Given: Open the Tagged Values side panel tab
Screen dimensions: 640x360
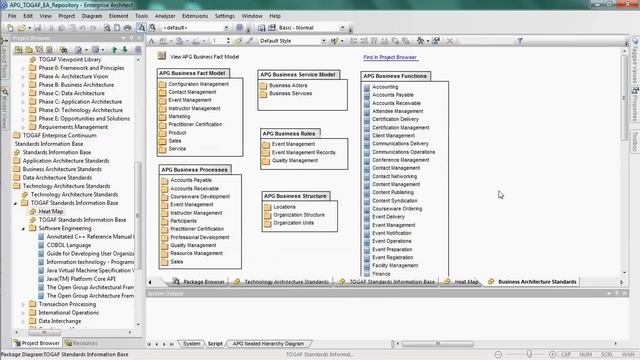Looking at the screenshot, I should 635,61.
